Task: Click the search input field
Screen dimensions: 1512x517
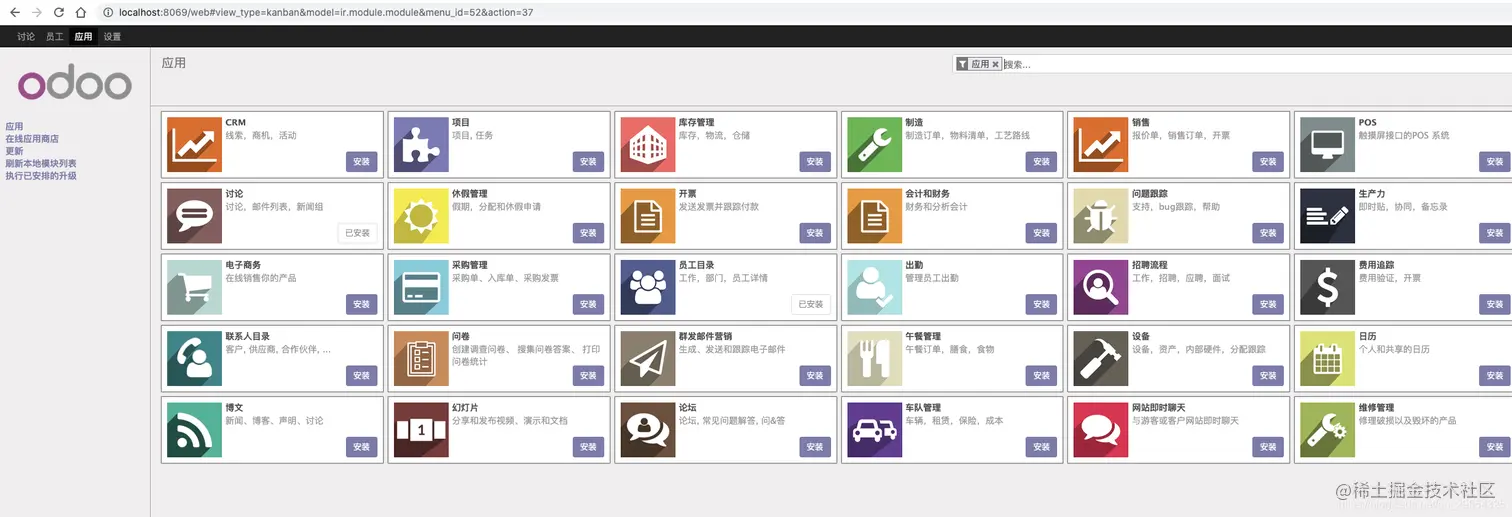Action: [1256, 64]
